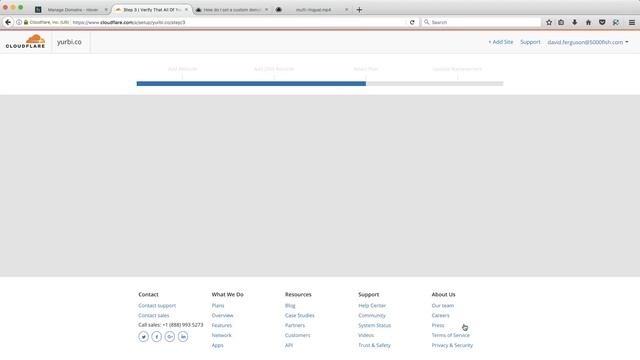Close the Step 3 Cloudflare tab

click(x=186, y=9)
